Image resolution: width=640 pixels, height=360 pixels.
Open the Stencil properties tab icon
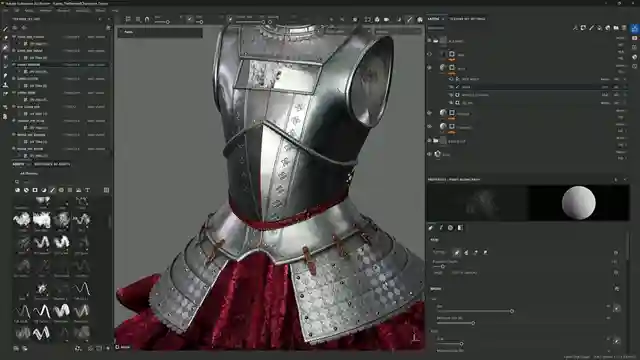(x=451, y=228)
